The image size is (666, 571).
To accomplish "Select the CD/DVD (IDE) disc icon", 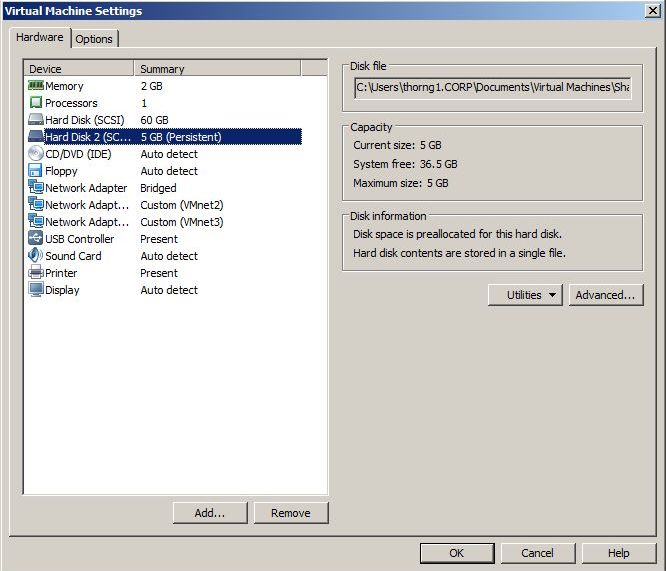I will pos(36,154).
